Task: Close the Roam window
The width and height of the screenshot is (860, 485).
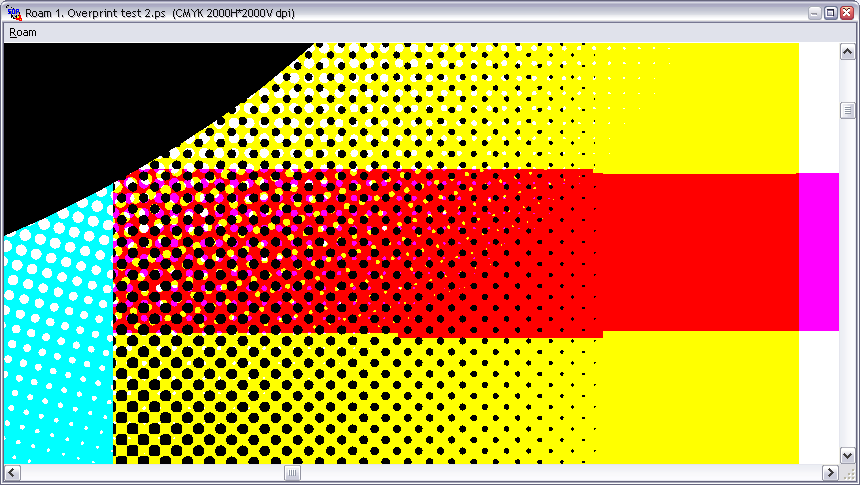Action: pyautogui.click(x=847, y=13)
